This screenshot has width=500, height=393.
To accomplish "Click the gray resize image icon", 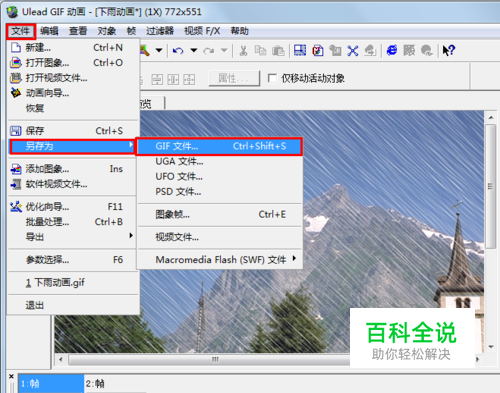I will click(x=335, y=51).
